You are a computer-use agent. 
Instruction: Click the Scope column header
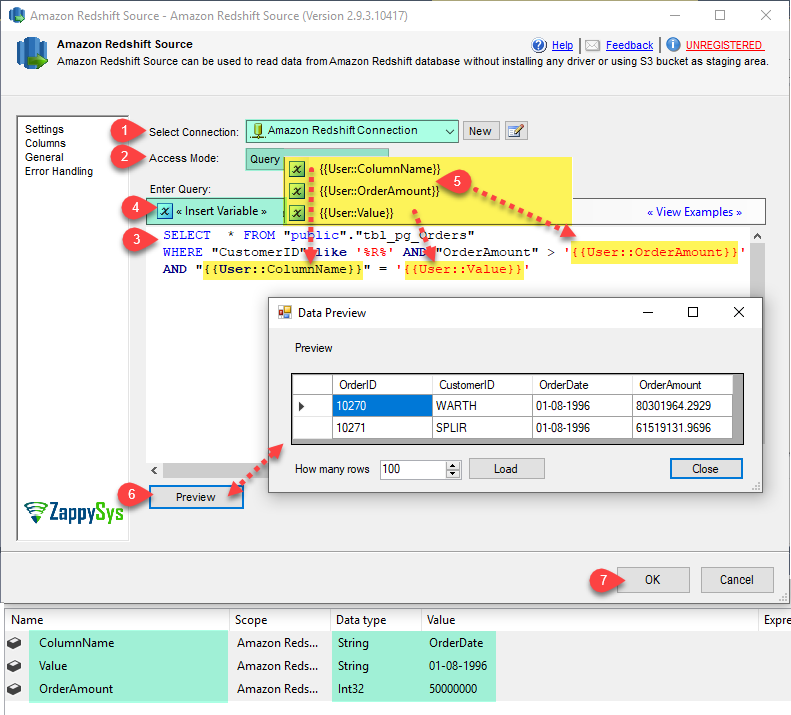tap(280, 620)
